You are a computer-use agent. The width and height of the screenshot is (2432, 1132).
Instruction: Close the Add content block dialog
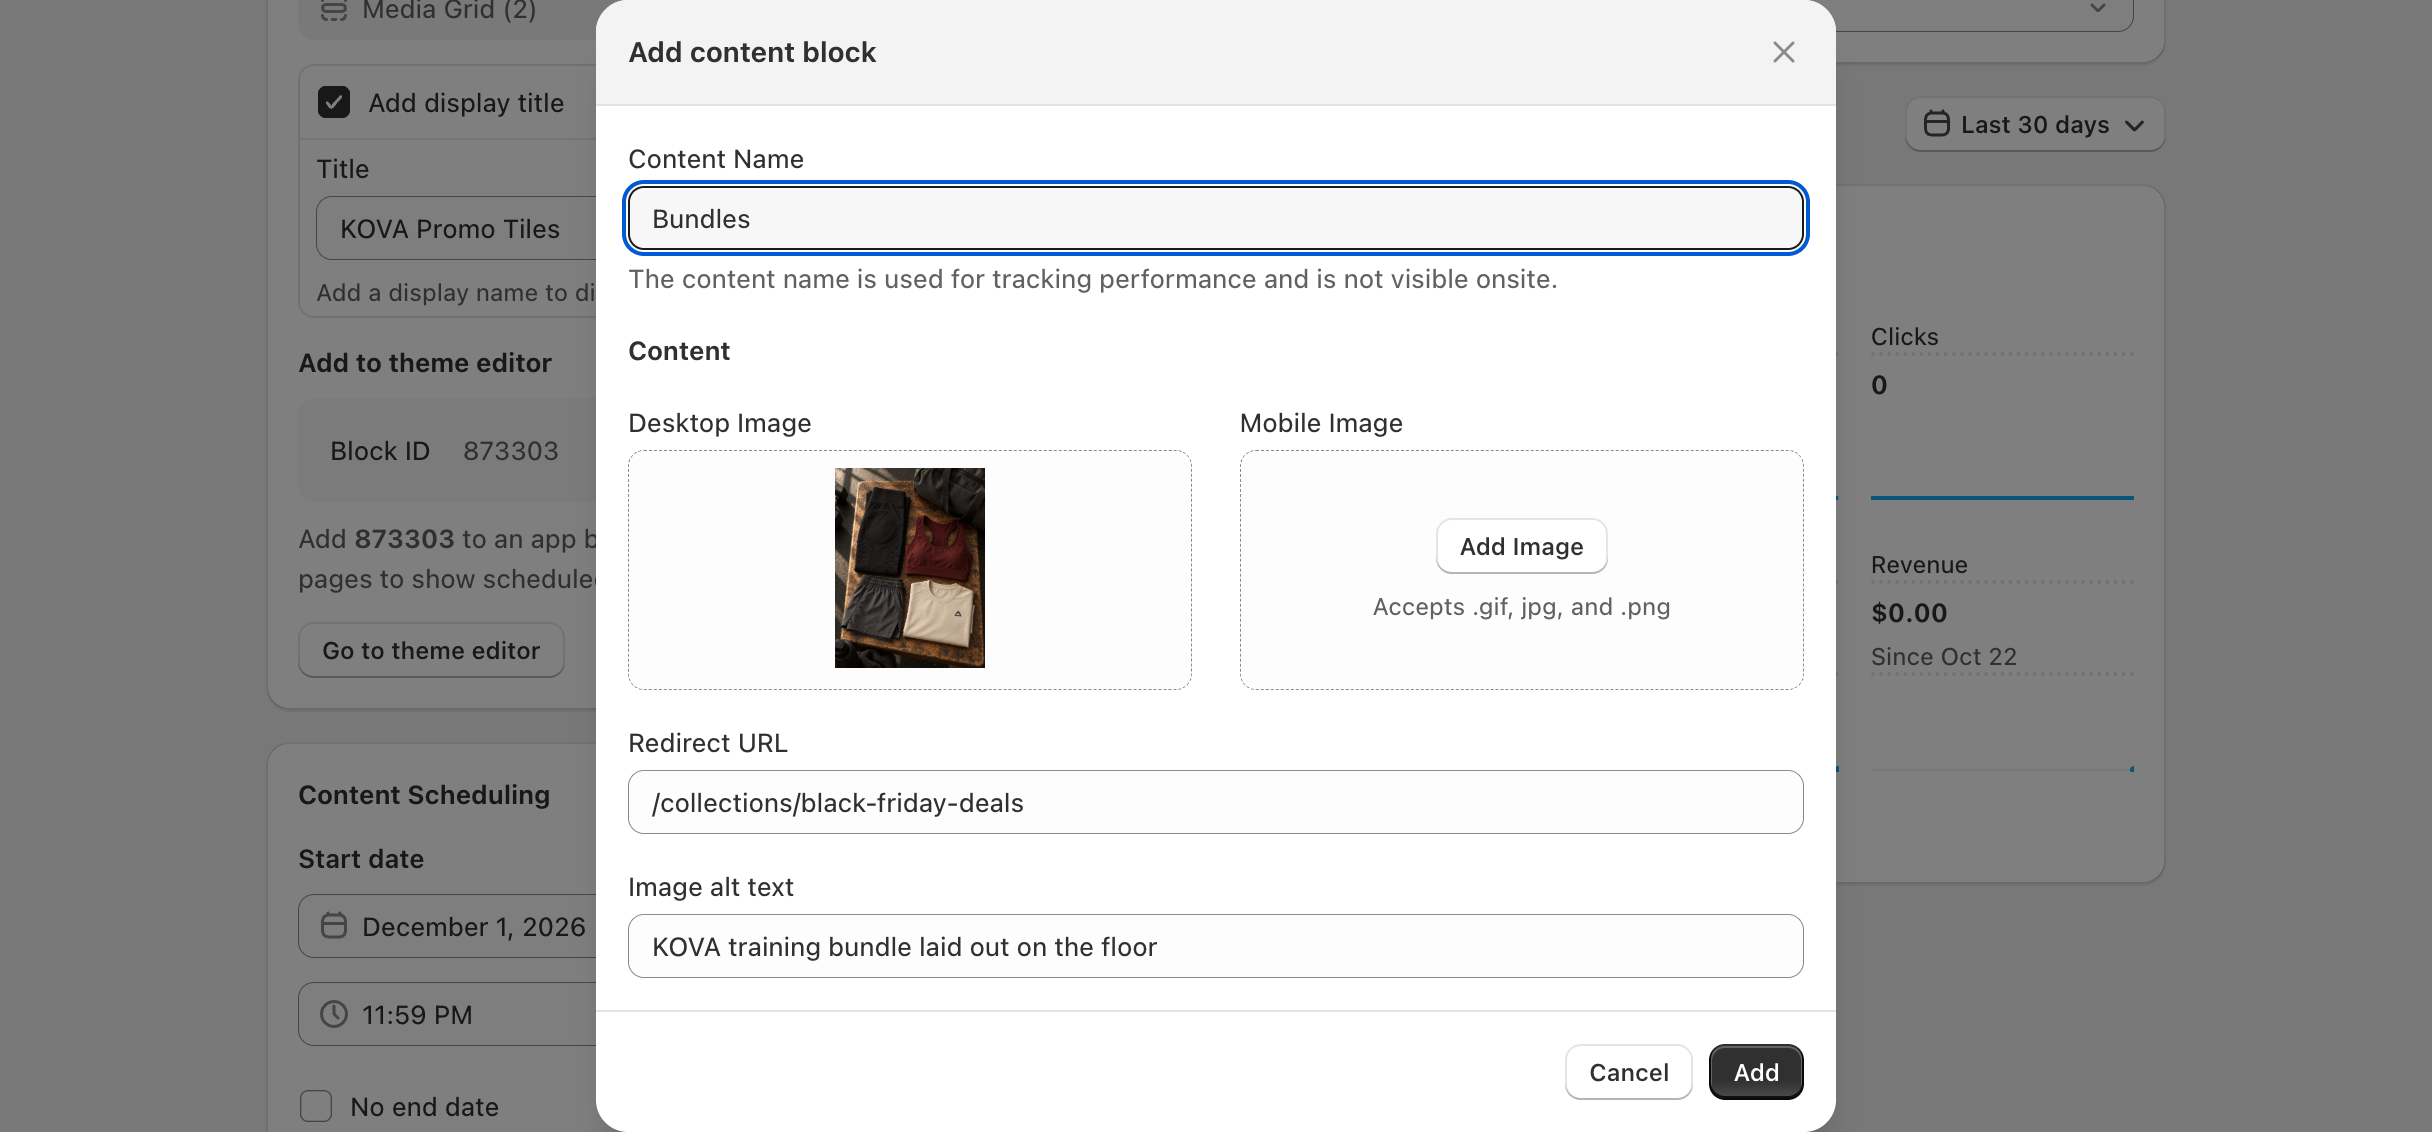point(1783,52)
